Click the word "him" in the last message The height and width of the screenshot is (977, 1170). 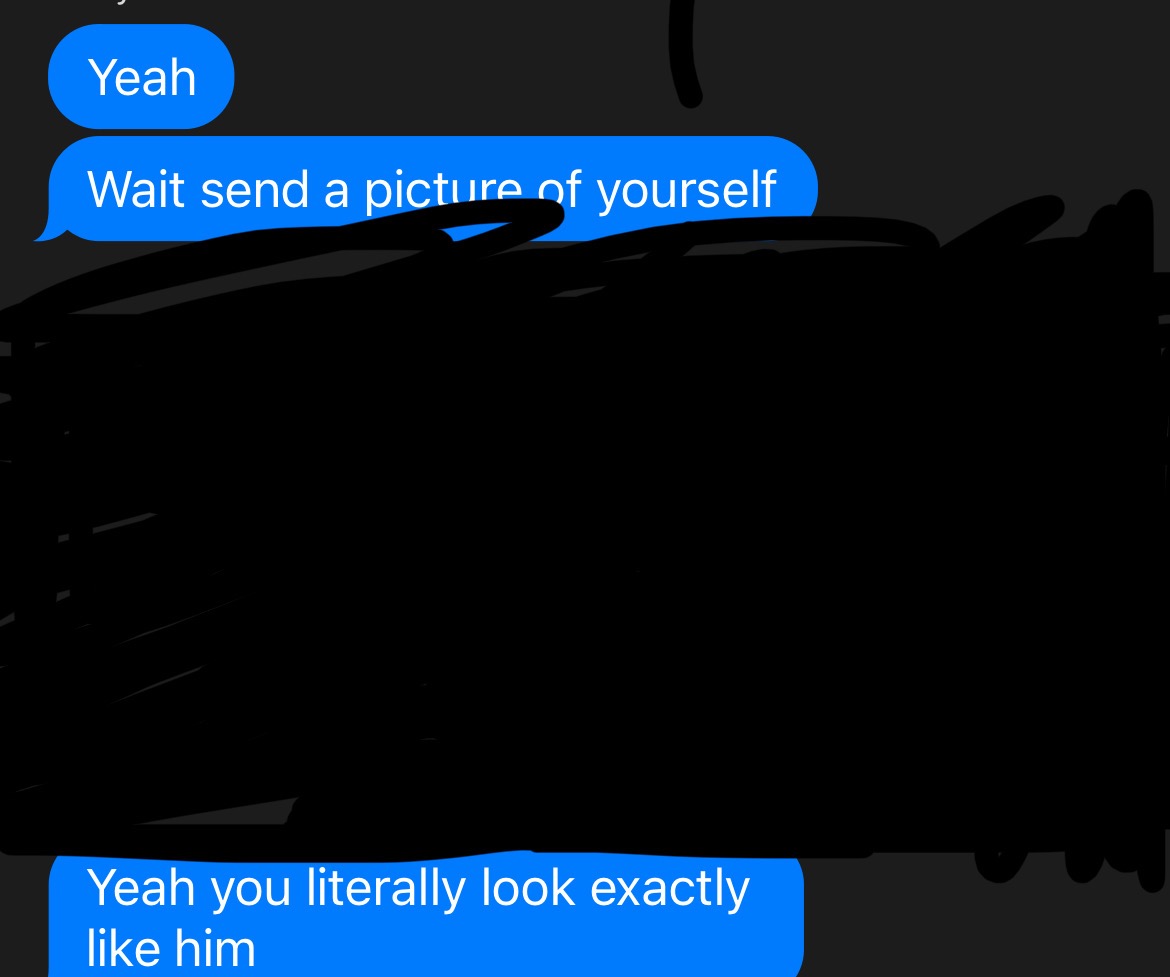[215, 949]
